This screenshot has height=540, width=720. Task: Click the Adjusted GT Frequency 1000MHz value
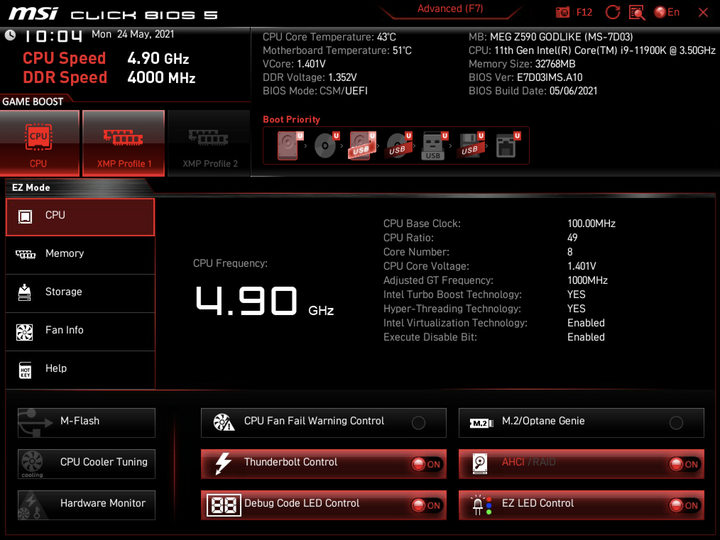[x=587, y=281]
